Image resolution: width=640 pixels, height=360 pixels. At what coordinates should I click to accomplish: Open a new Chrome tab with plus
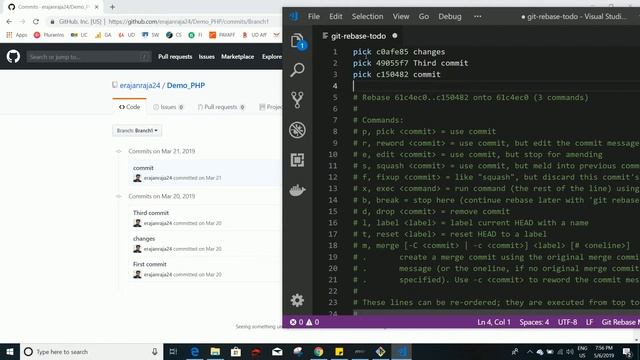(x=112, y=7)
